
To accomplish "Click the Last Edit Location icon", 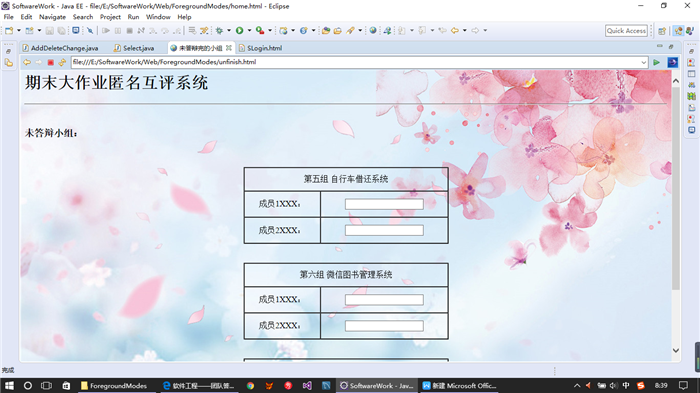I will coord(442,30).
